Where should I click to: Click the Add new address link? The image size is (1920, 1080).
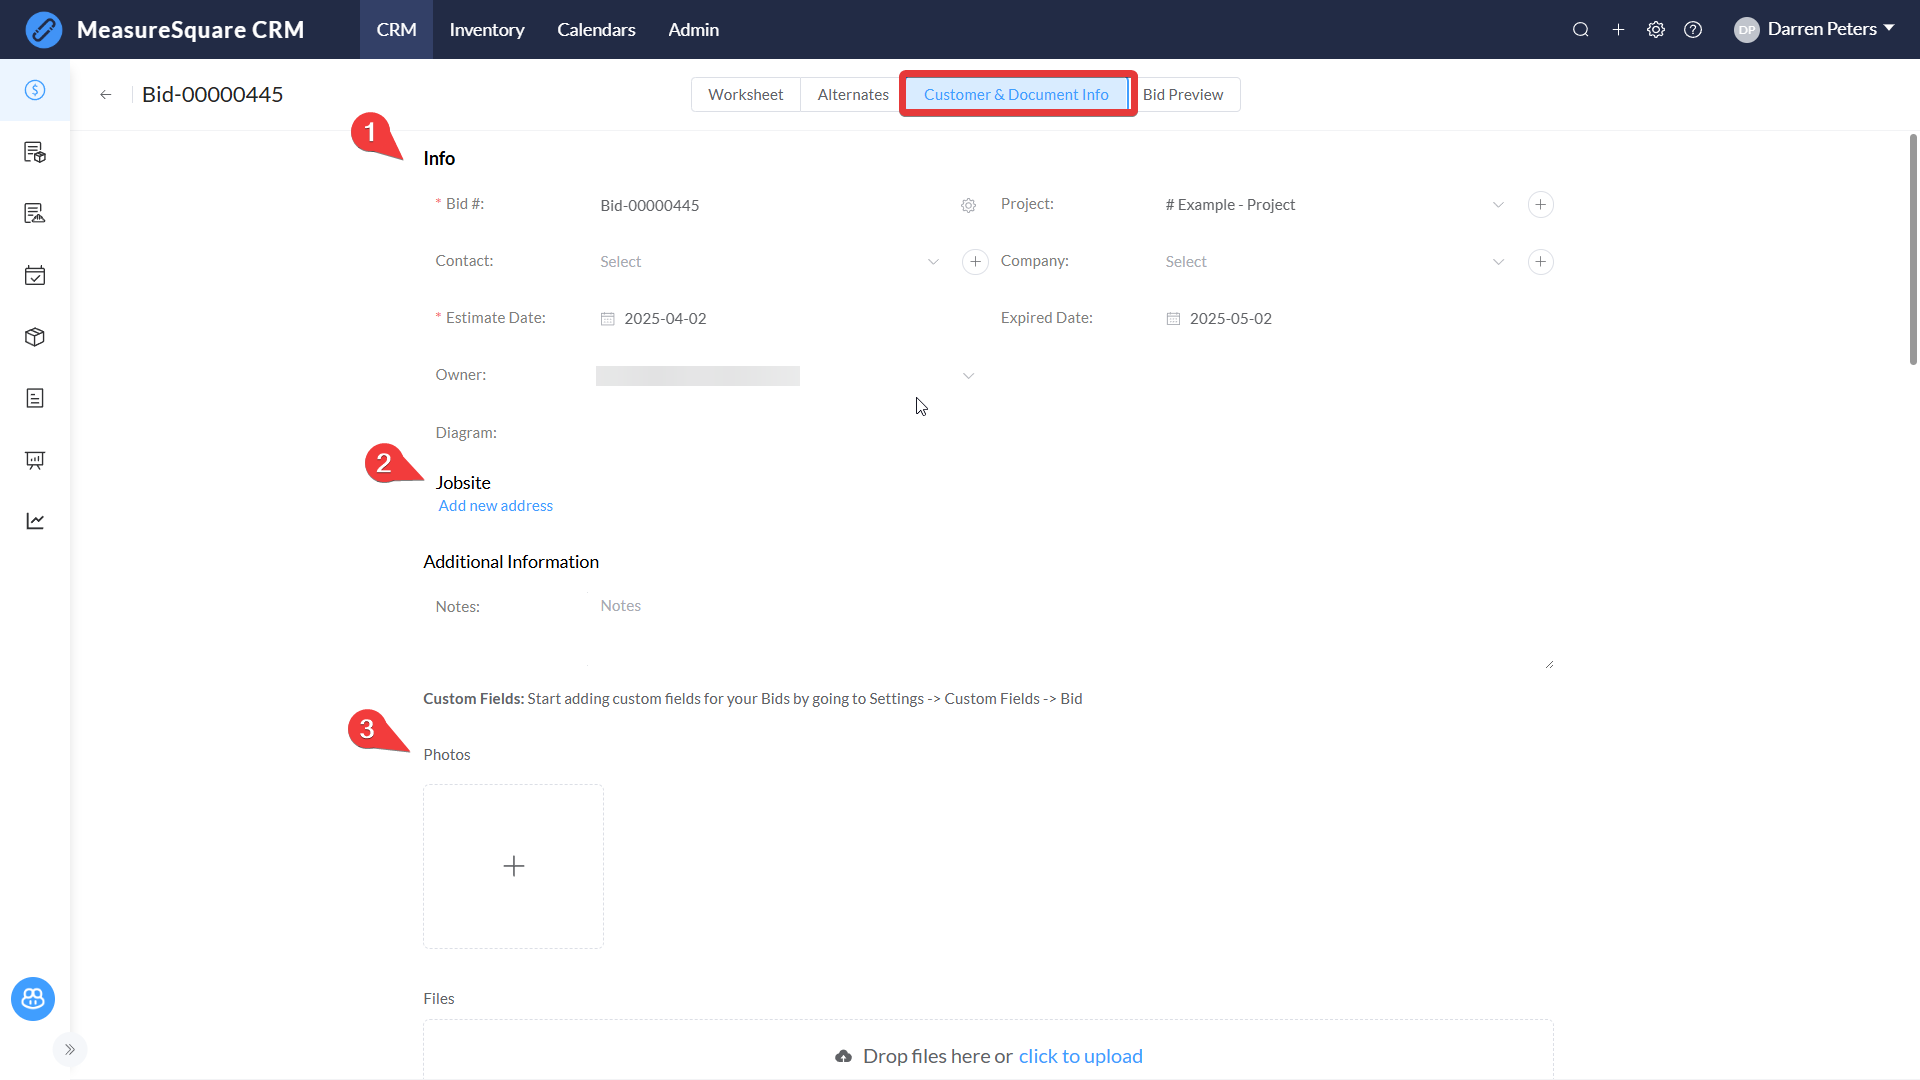point(495,506)
